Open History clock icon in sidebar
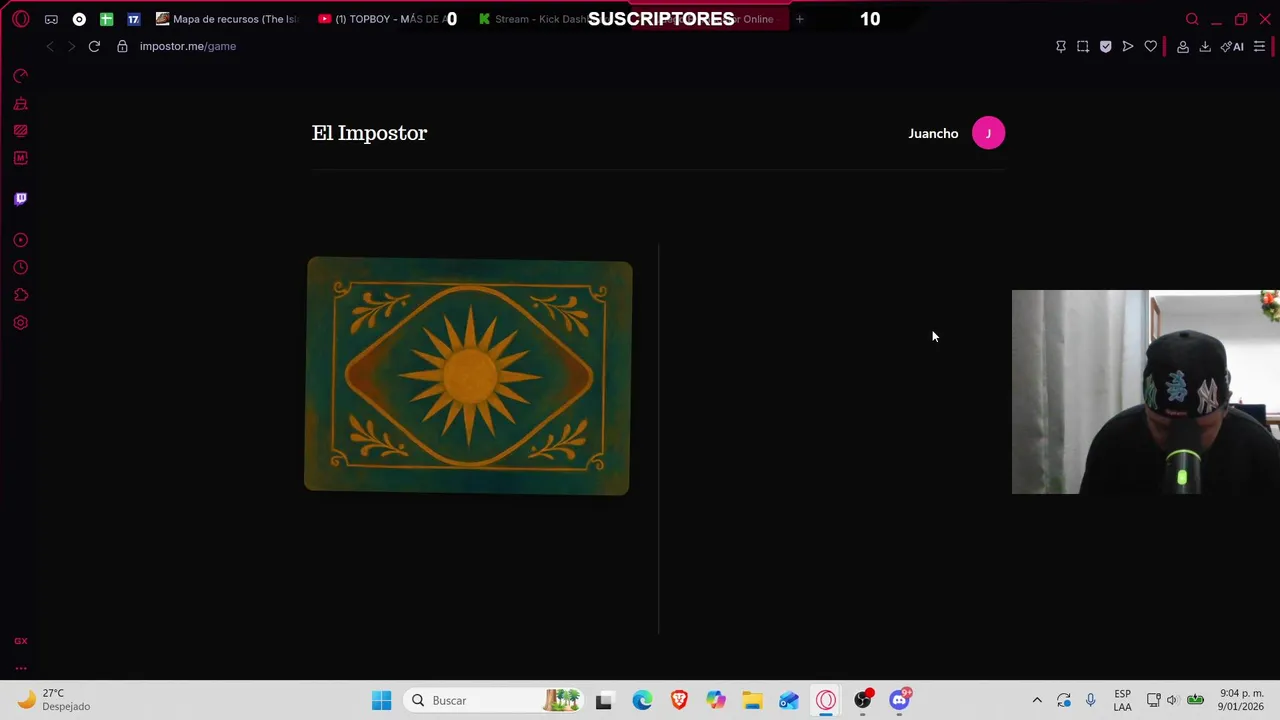 21,267
